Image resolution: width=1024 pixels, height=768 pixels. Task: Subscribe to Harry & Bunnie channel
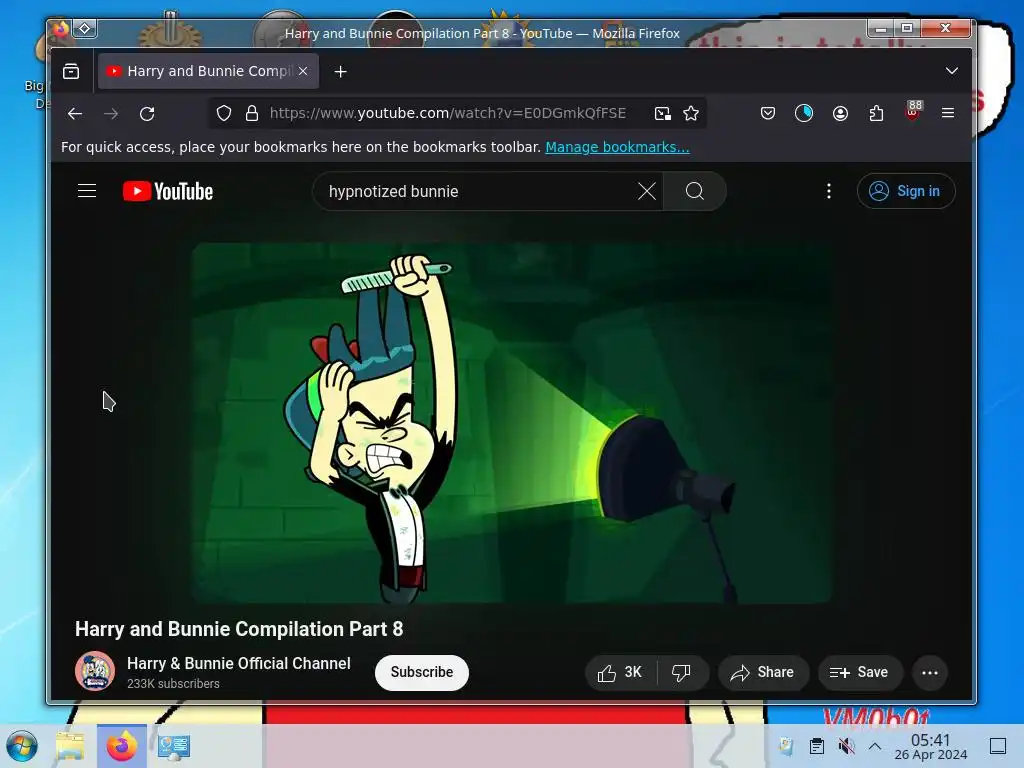[422, 672]
